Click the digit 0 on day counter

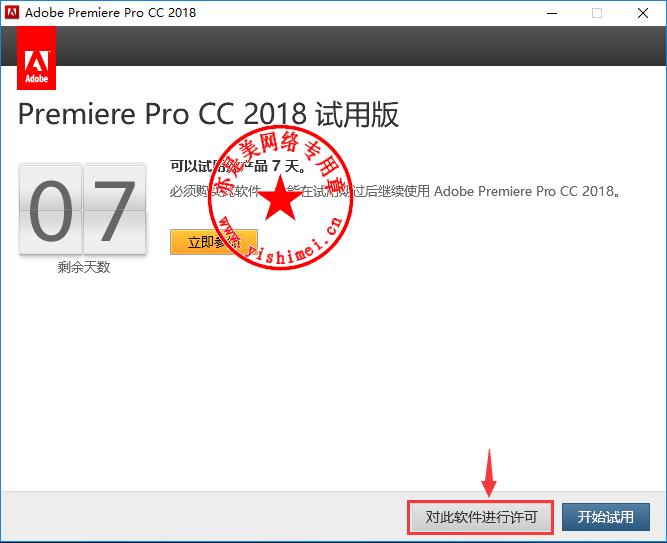click(51, 209)
